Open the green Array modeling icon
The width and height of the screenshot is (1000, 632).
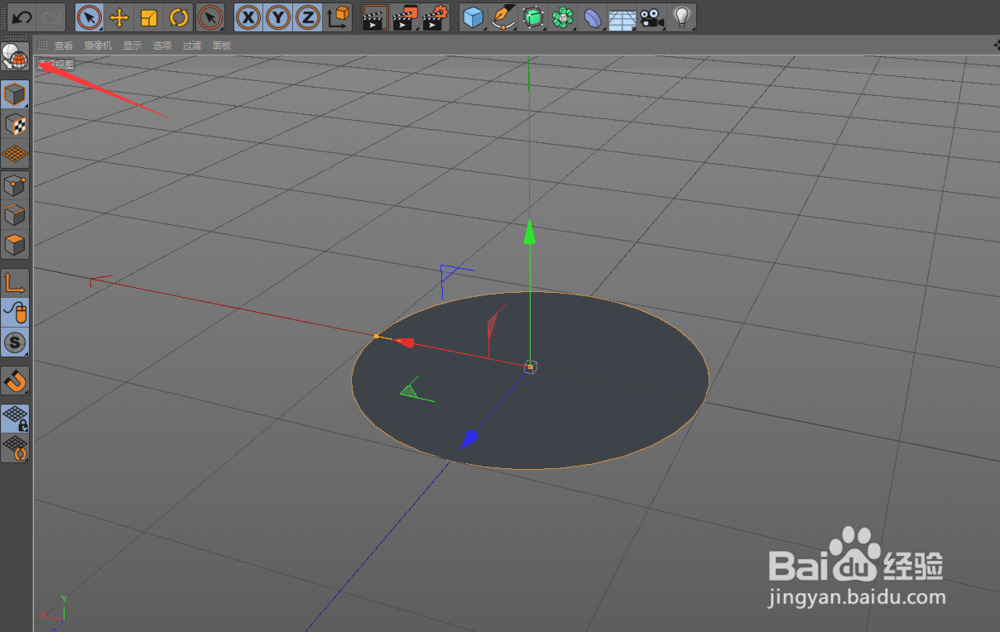[563, 17]
